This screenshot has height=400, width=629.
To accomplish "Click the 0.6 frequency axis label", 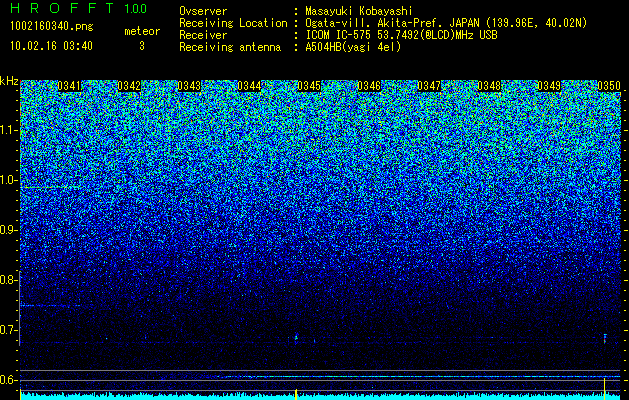I will tap(9, 380).
